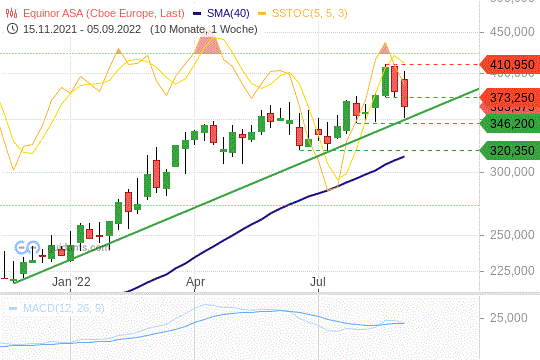Click the (10 Monate, 1 Woche) period text

(x=204, y=29)
